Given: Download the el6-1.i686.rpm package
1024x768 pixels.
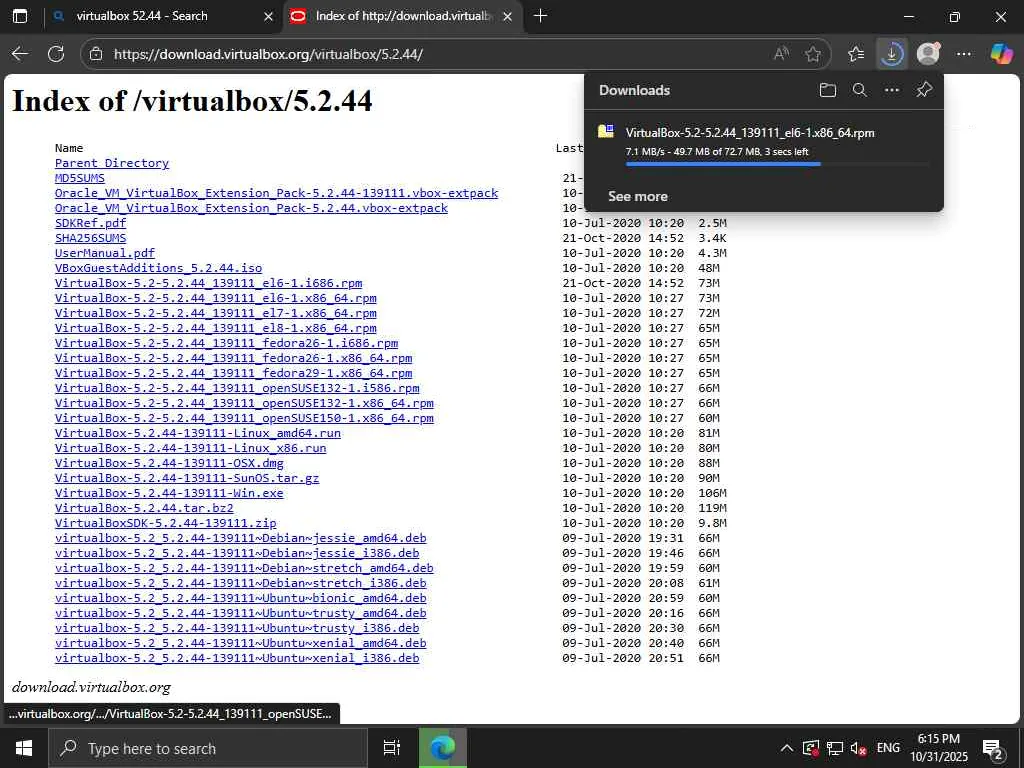Looking at the screenshot, I should click(208, 283).
